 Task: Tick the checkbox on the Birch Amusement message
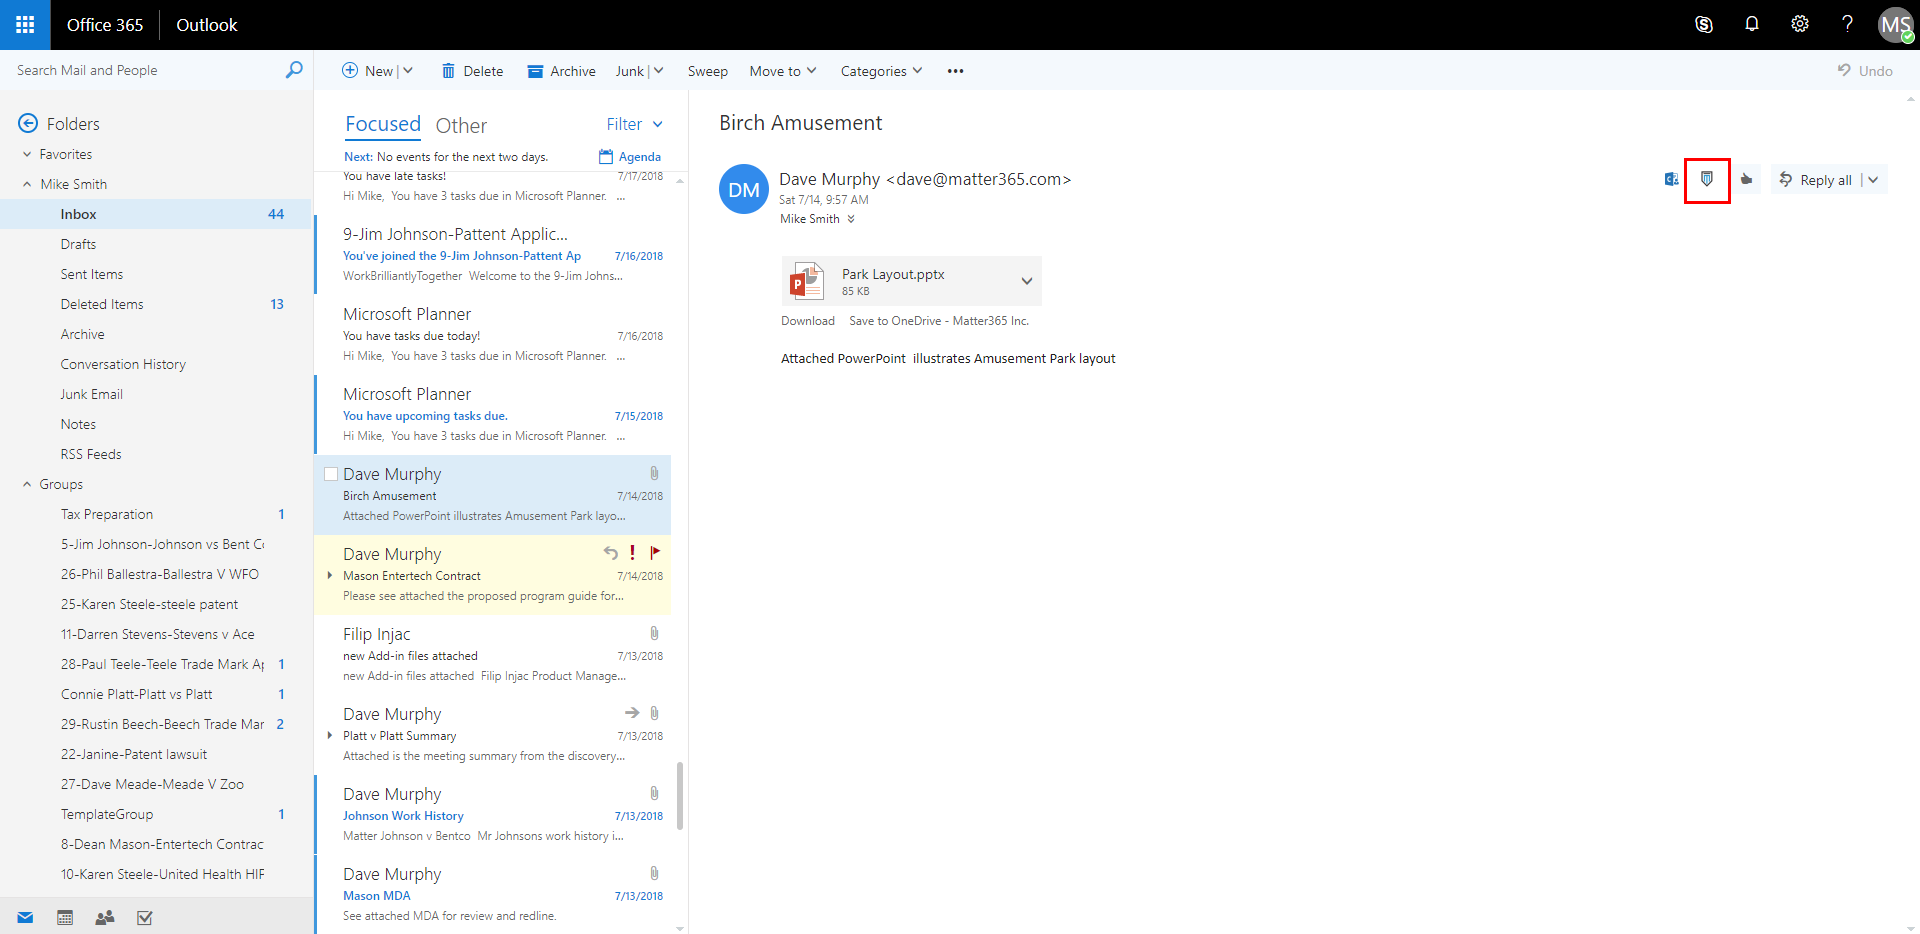[x=331, y=474]
